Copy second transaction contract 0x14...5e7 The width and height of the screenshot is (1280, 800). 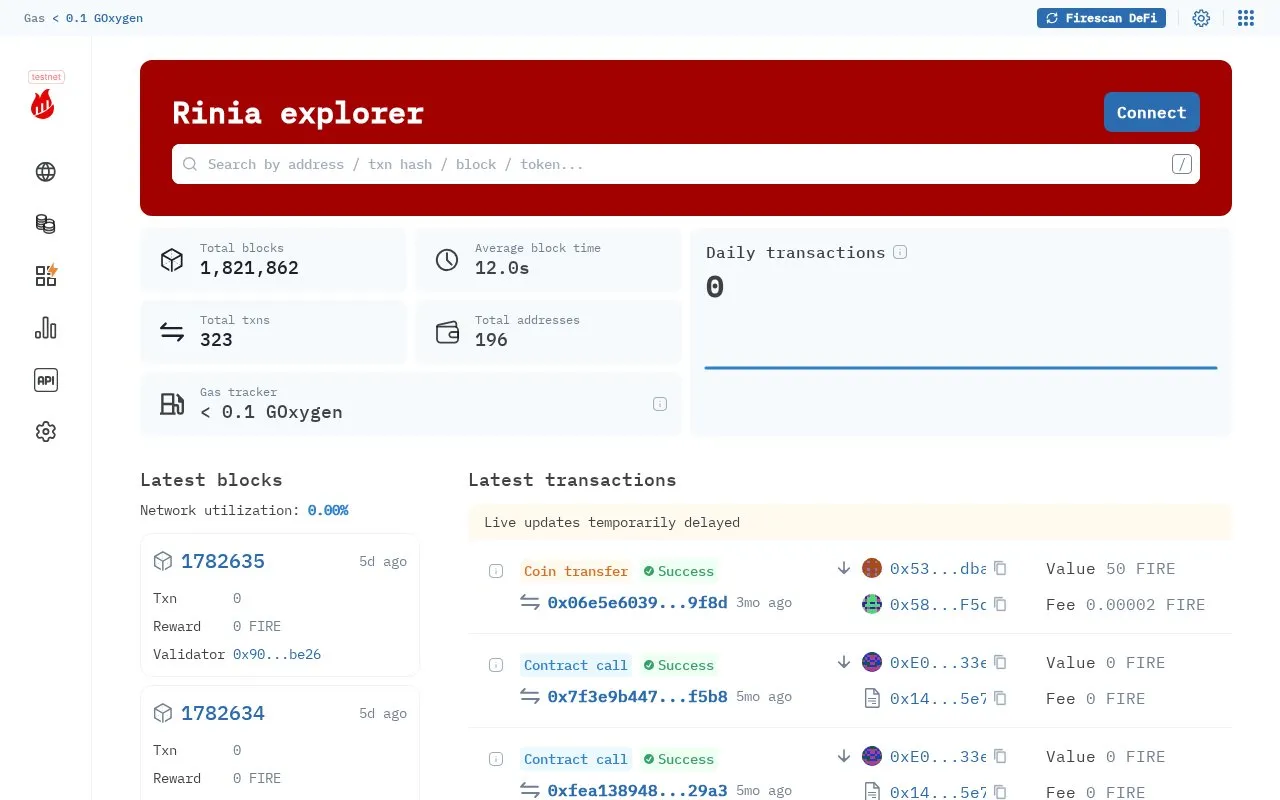click(1000, 698)
